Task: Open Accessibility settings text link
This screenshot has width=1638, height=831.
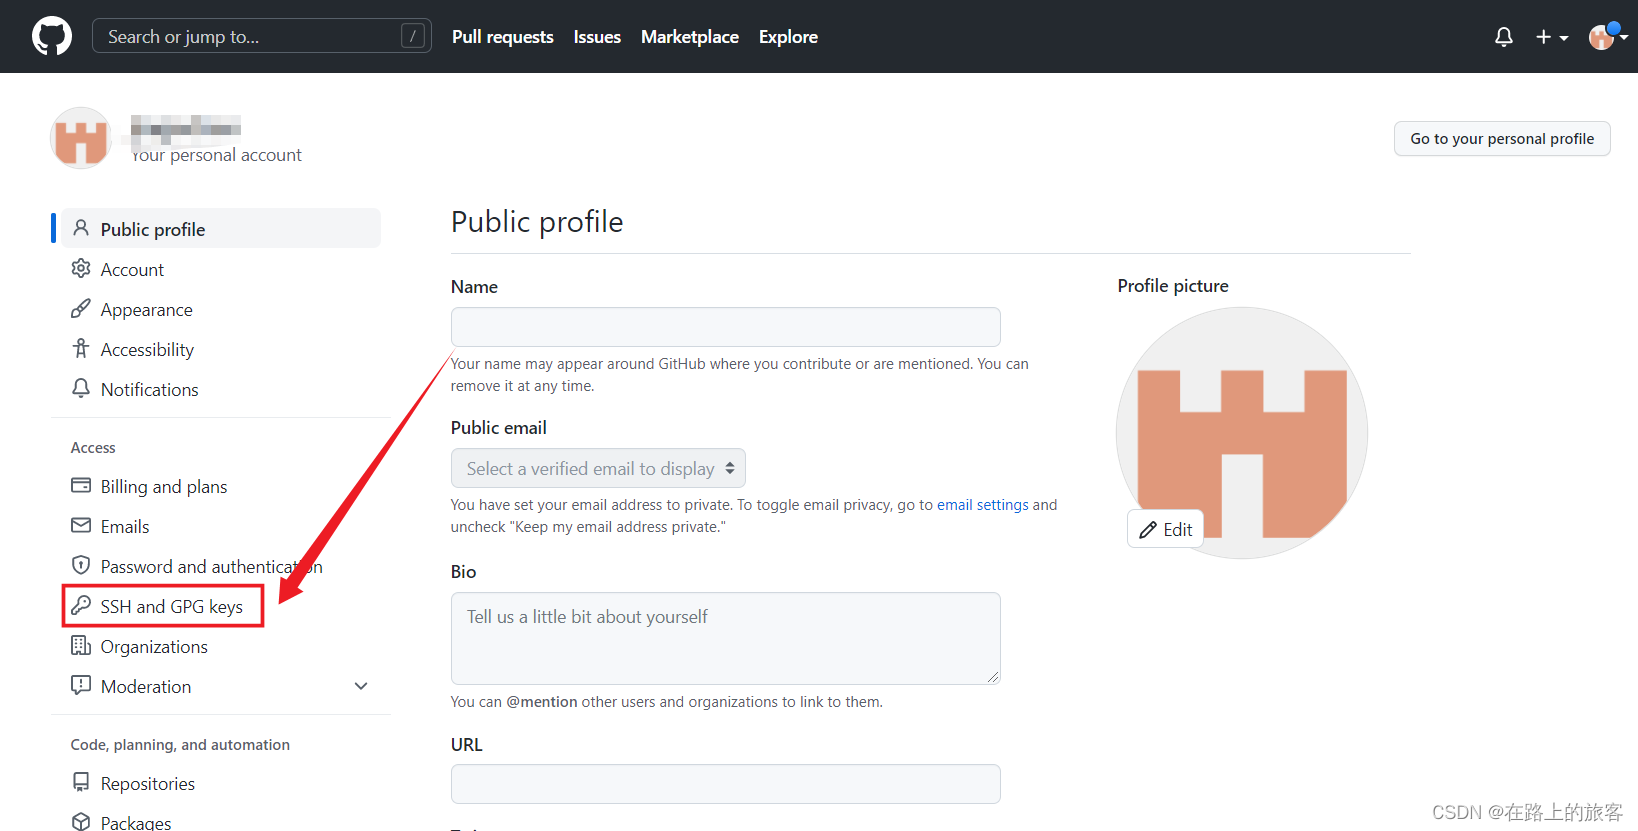Action: (x=147, y=350)
